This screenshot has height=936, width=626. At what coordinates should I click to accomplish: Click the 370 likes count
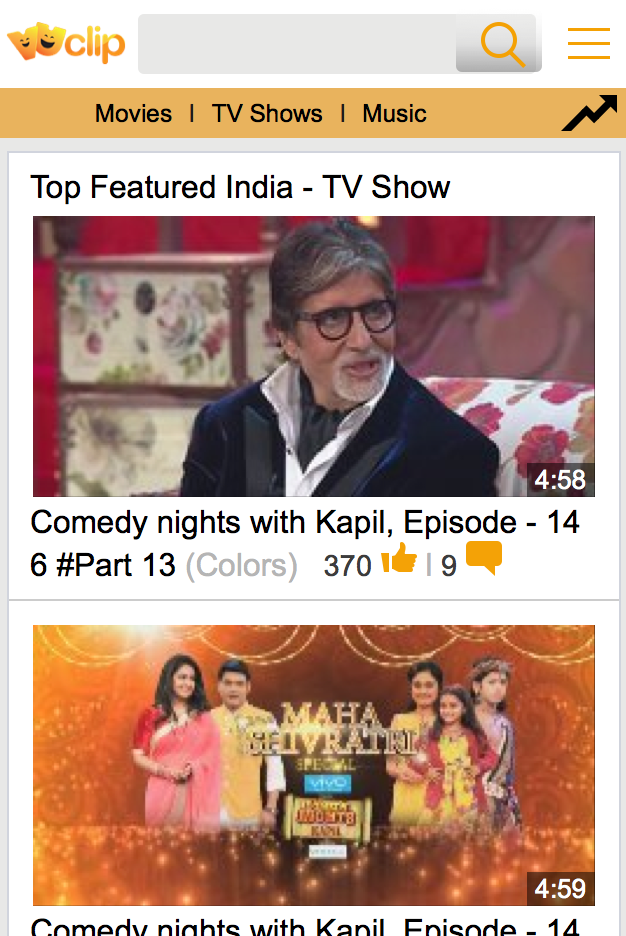347,566
